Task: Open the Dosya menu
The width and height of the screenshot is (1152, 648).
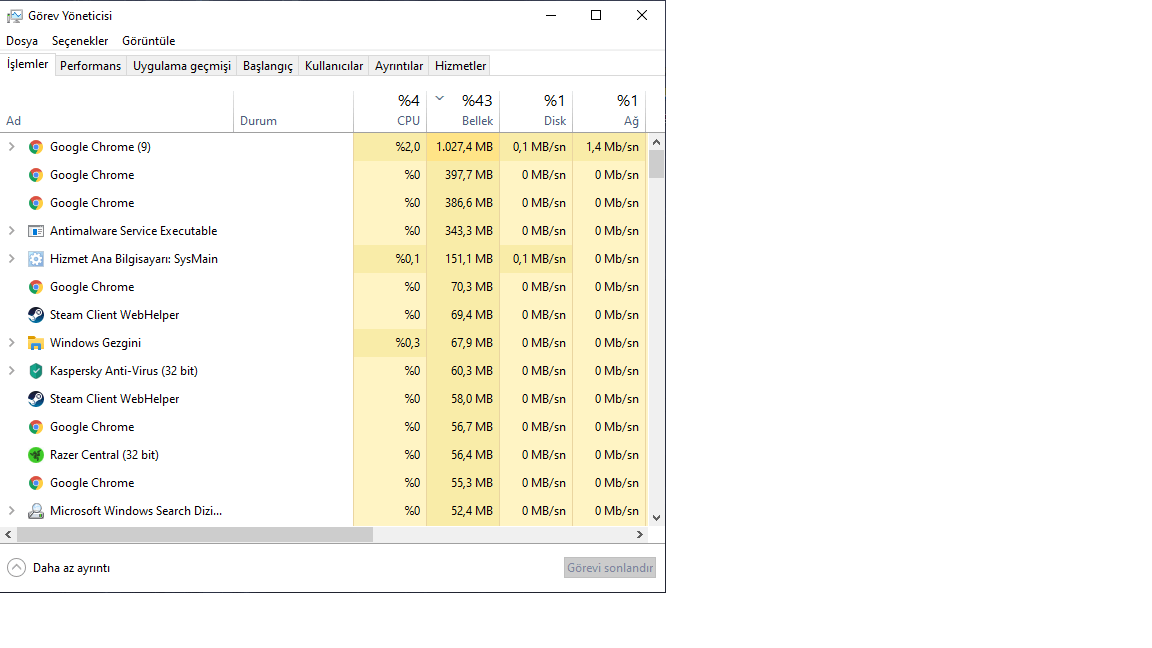Action: (x=22, y=41)
